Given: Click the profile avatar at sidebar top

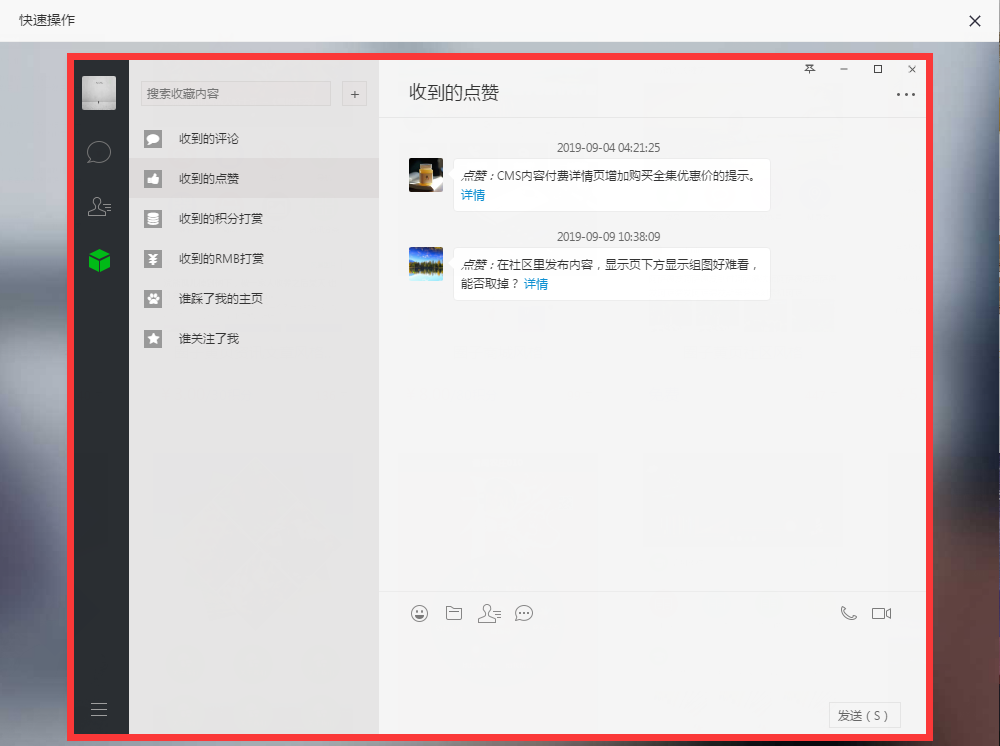Looking at the screenshot, I should (99, 93).
